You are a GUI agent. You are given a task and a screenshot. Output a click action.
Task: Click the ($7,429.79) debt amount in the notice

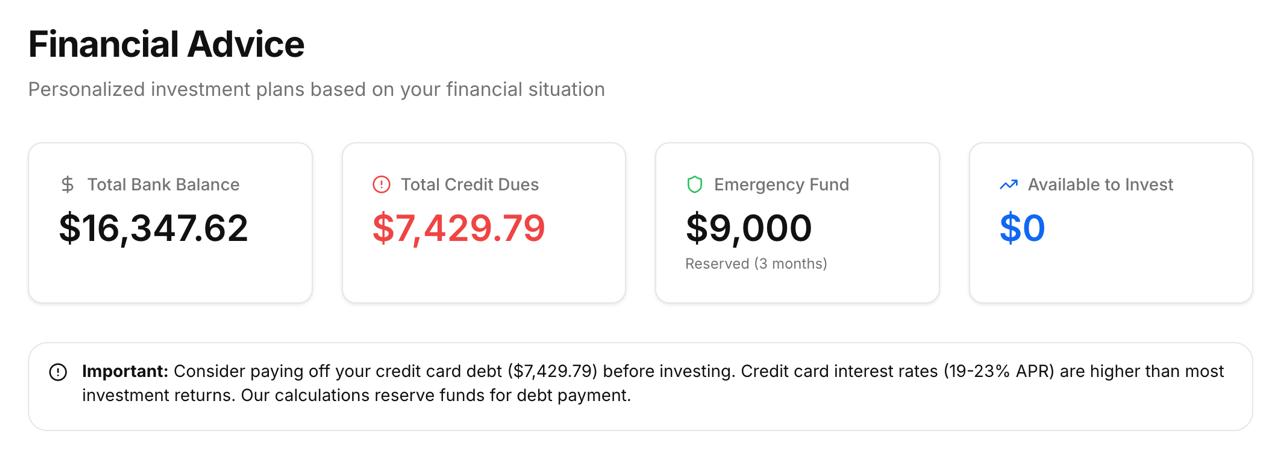click(x=553, y=371)
